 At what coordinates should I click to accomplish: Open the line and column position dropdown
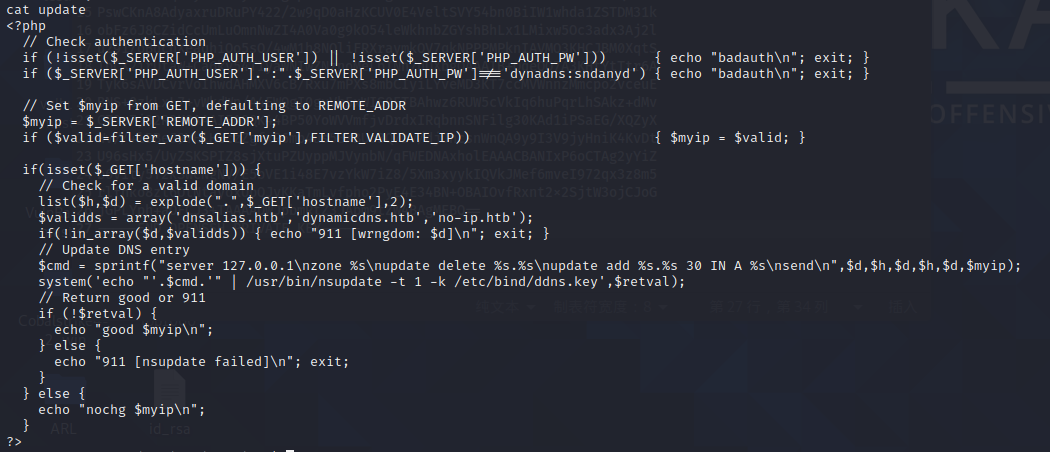click(x=787, y=307)
